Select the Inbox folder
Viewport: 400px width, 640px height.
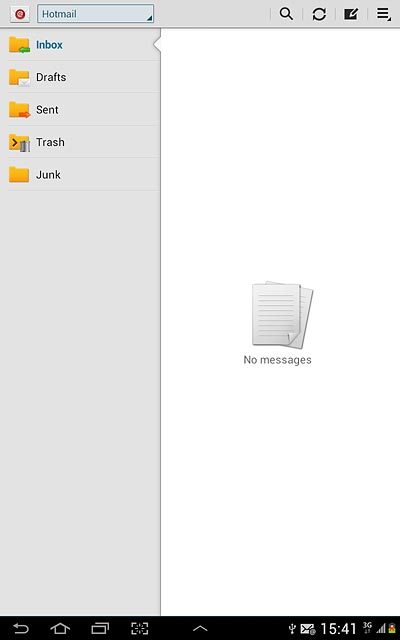[80, 45]
